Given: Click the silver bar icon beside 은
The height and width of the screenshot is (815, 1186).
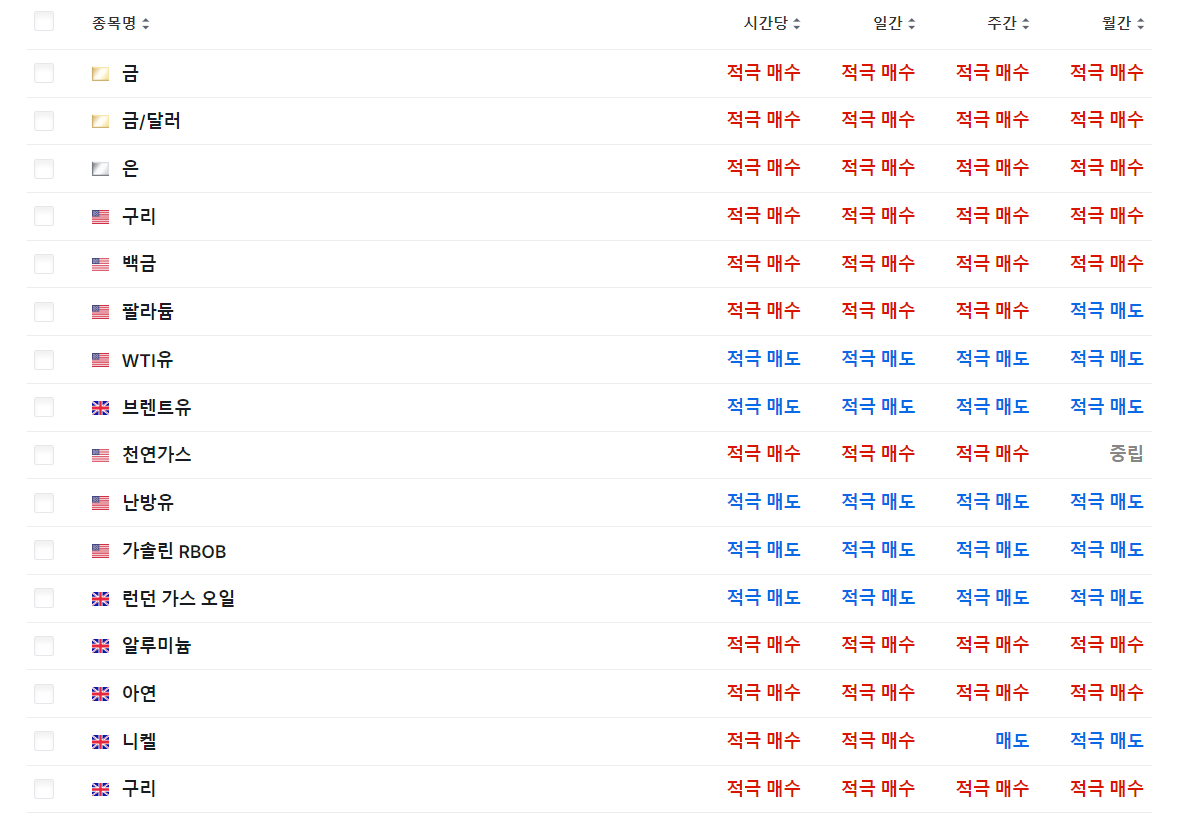Looking at the screenshot, I should (x=100, y=169).
